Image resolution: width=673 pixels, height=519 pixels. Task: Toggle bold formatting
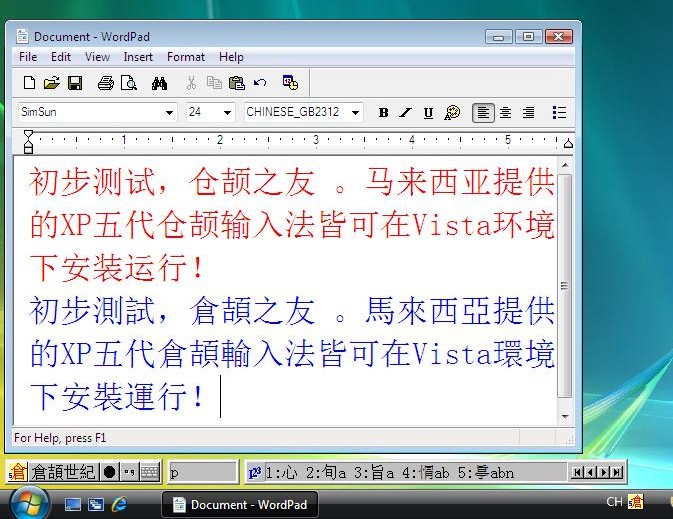pyautogui.click(x=383, y=113)
